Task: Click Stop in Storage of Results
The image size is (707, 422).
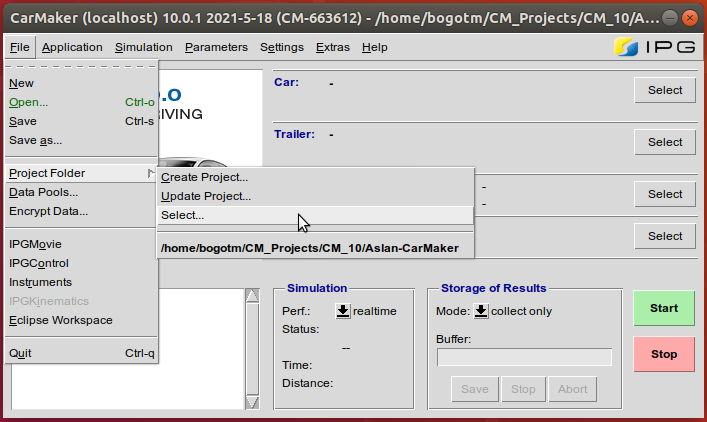Action: click(x=523, y=389)
